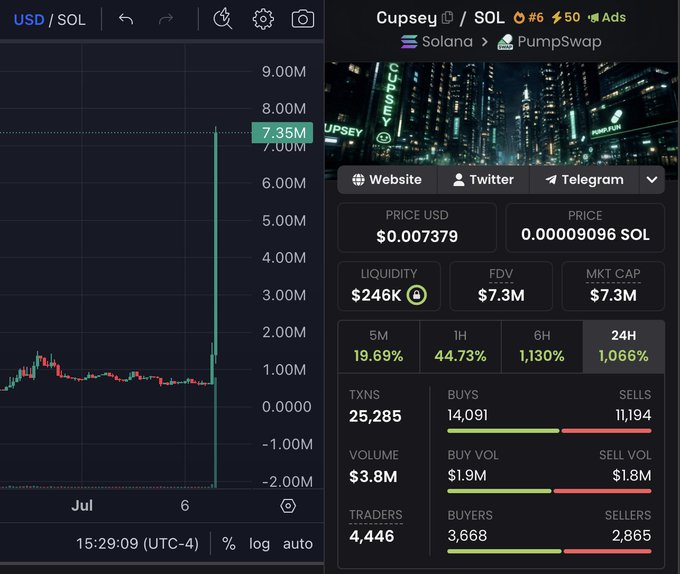Switch chart to SOL pricing
Screen dimensions: 680x574
[72, 20]
